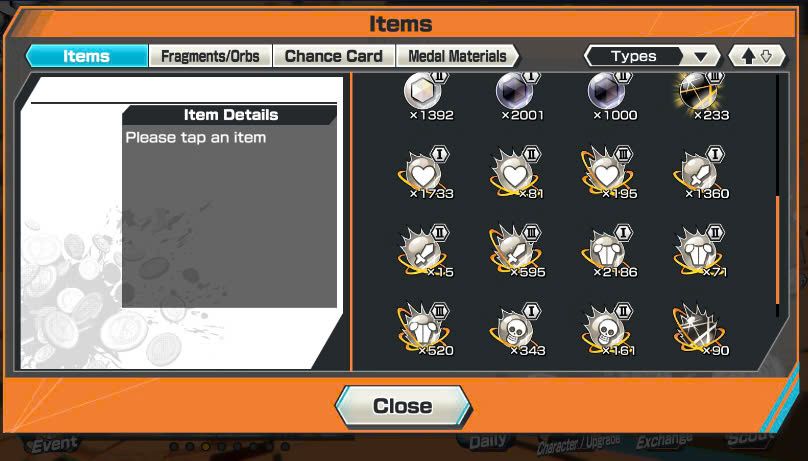Click the Types dropdown arrow
Viewport: 808px width, 461px height.
point(701,57)
